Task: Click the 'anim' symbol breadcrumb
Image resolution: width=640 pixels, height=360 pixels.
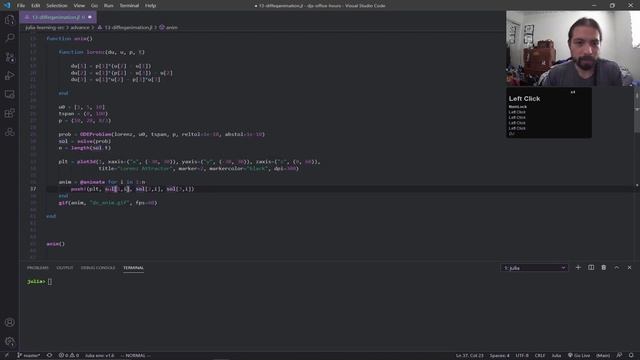Action: [x=169, y=27]
